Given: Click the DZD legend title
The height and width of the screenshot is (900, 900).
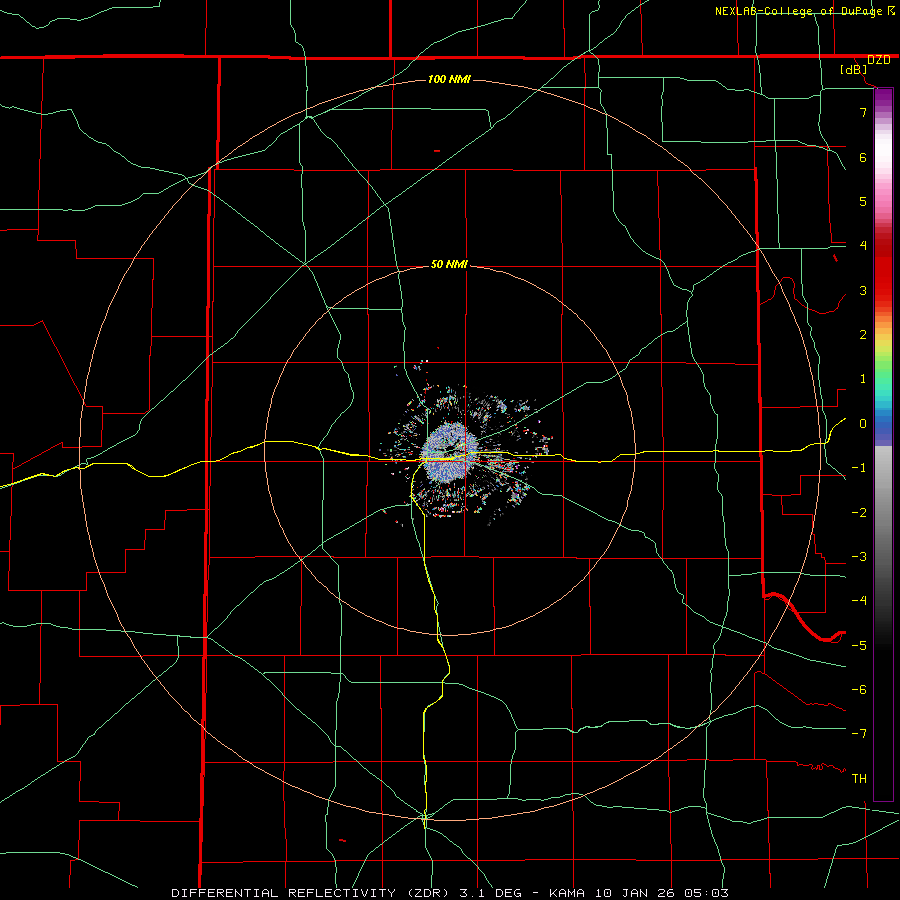Looking at the screenshot, I should (879, 60).
